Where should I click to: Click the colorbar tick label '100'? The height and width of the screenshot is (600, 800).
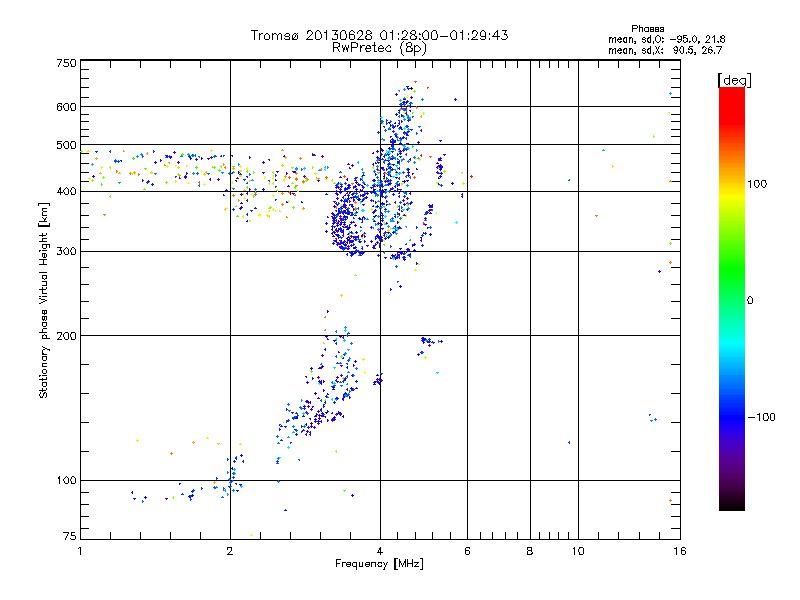(757, 184)
